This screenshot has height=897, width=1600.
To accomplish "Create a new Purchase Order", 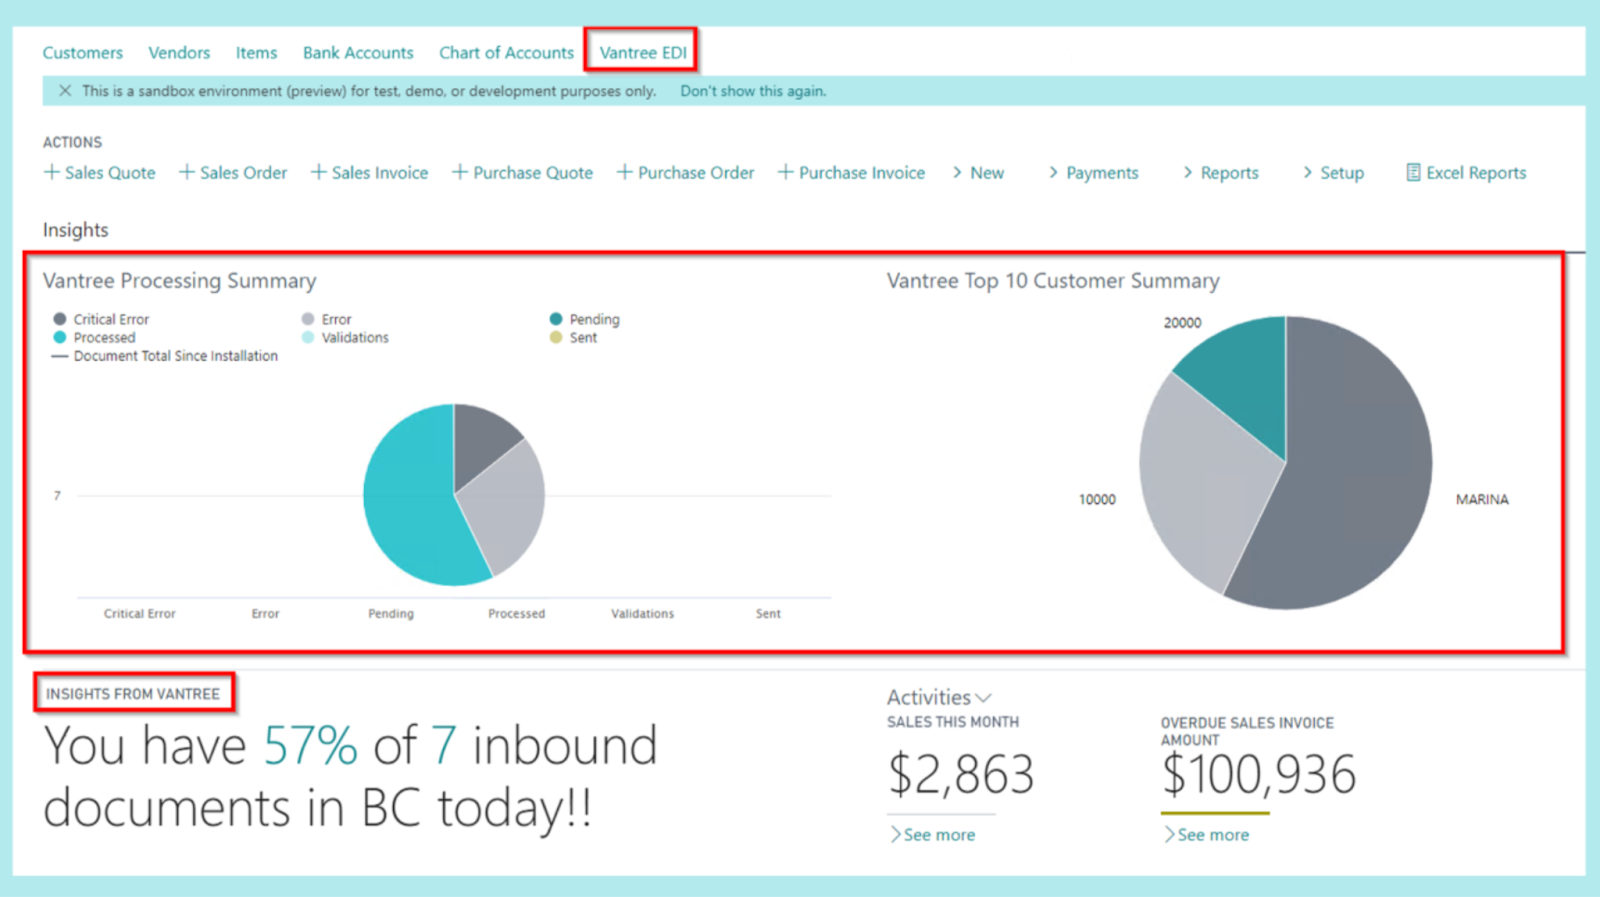I will click(x=685, y=173).
